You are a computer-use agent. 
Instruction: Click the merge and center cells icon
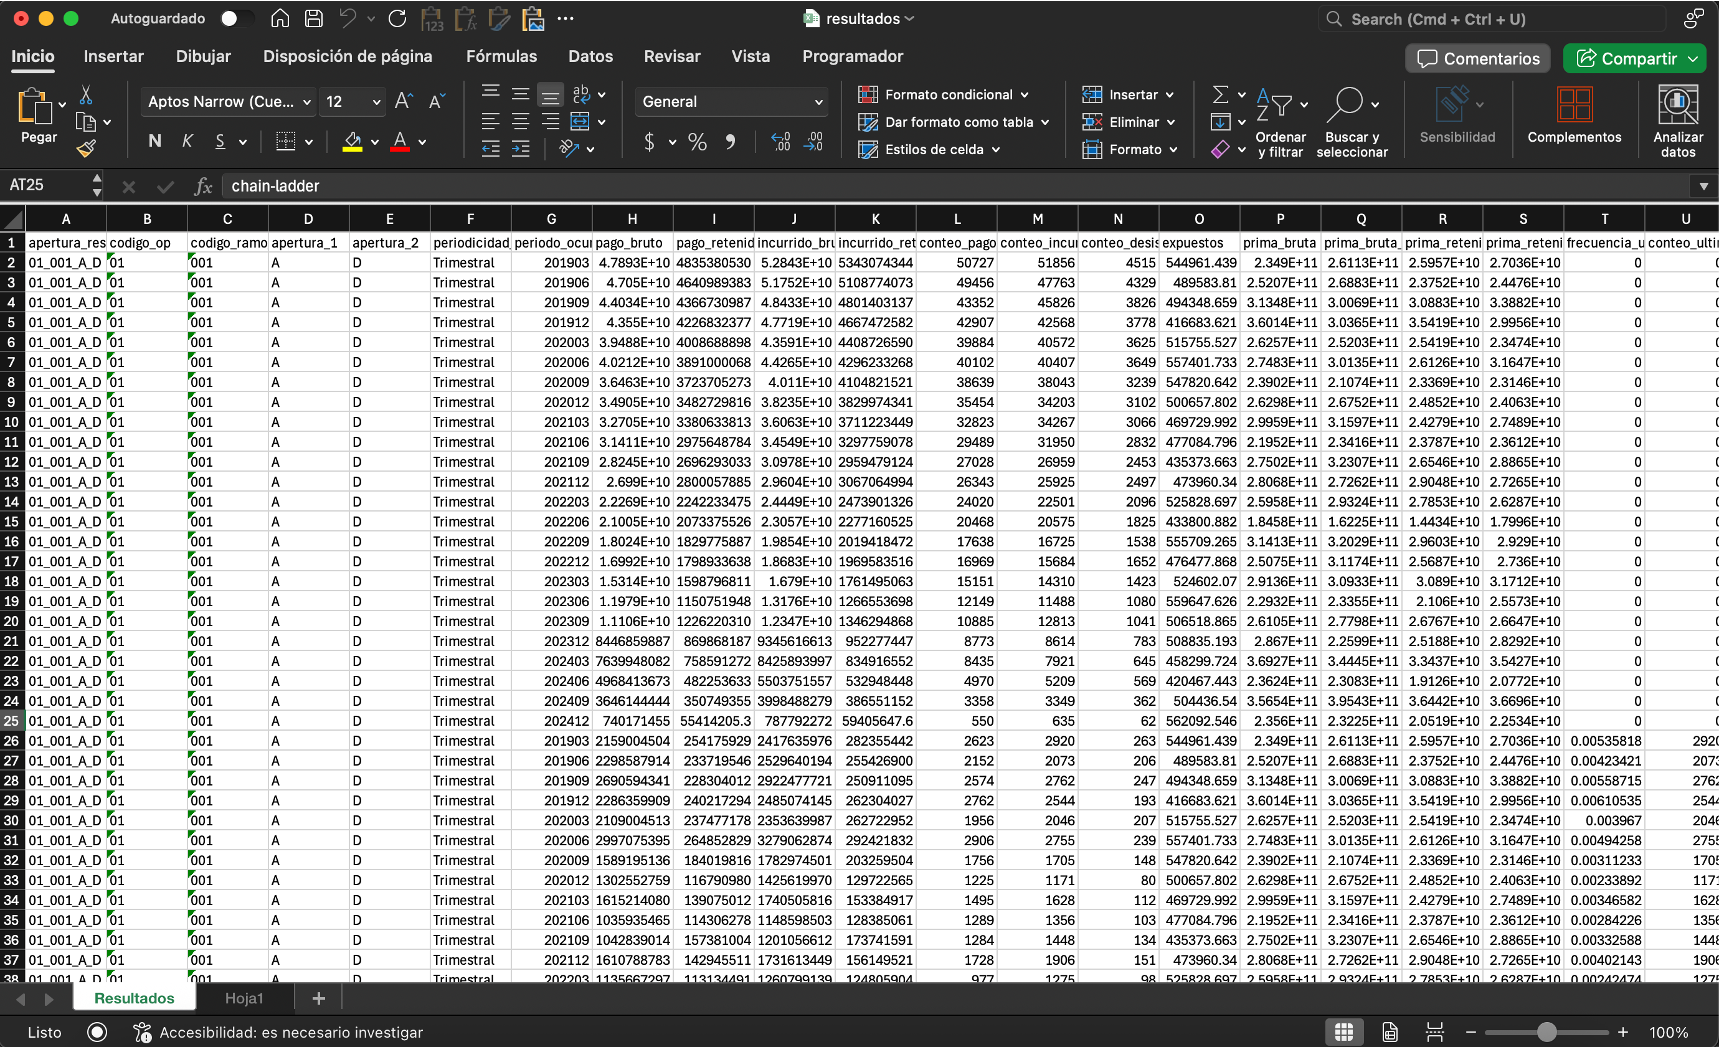coord(580,121)
